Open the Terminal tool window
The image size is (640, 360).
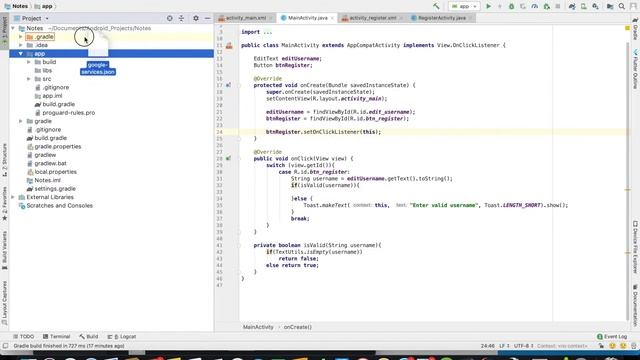[x=56, y=337]
